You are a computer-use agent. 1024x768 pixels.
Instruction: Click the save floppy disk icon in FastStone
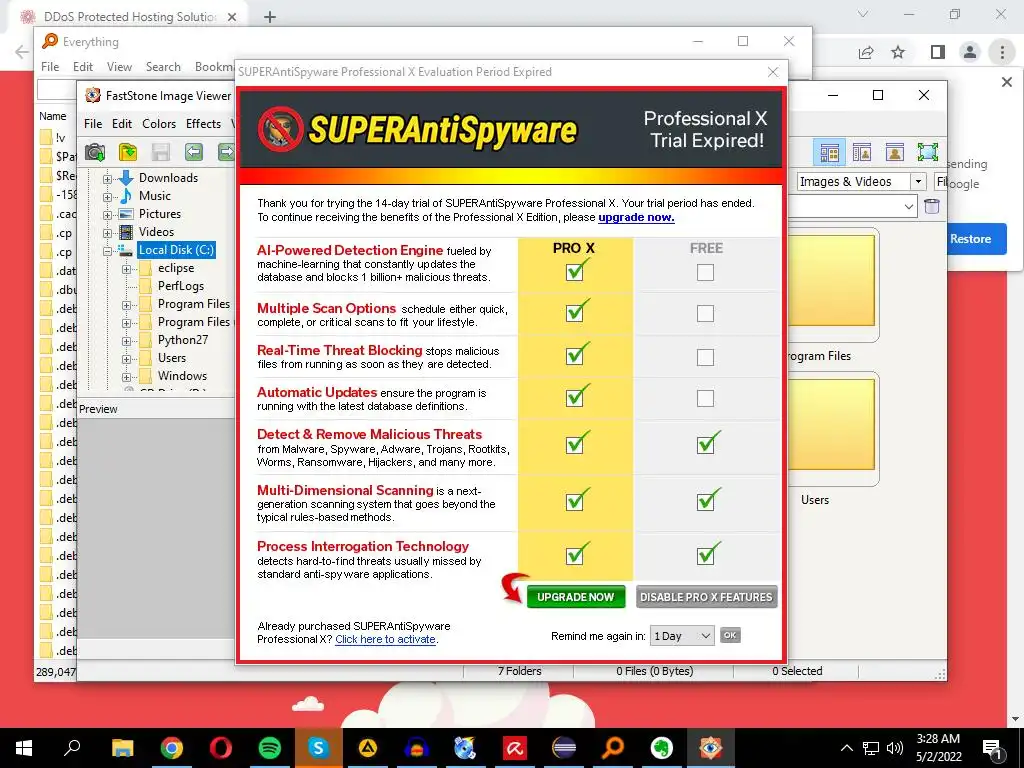[x=160, y=152]
